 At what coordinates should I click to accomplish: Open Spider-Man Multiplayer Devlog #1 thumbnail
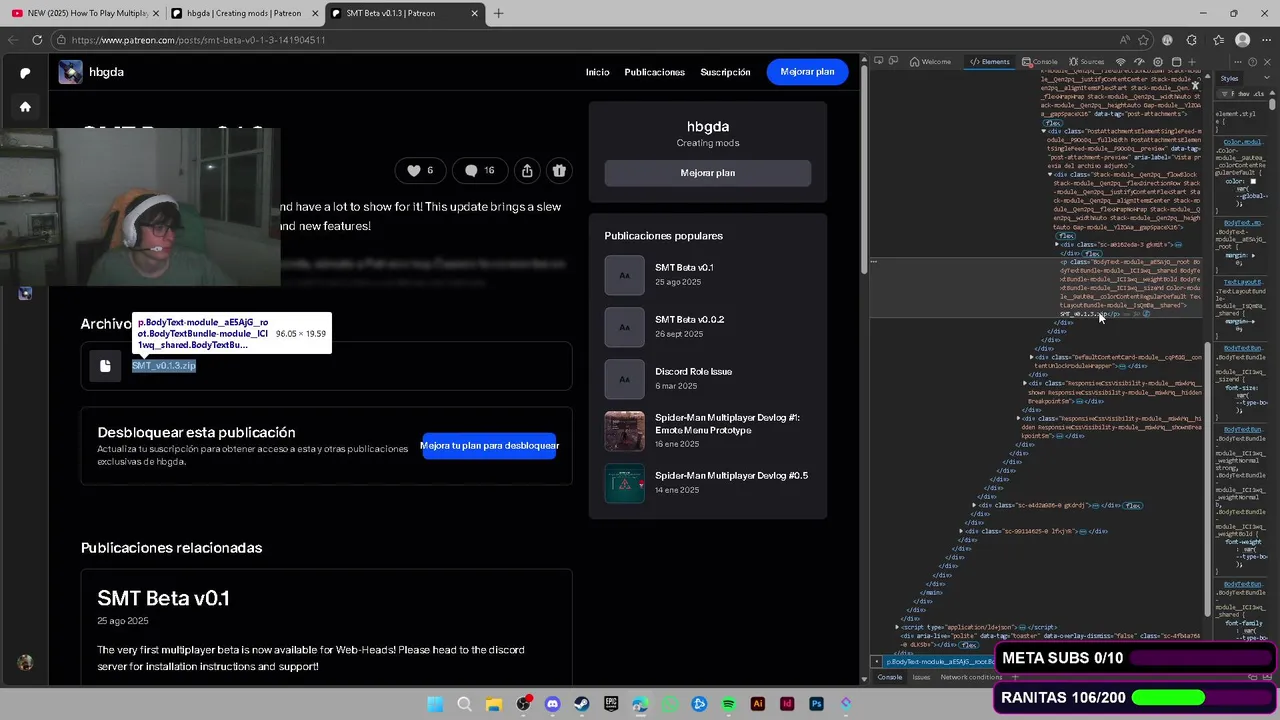[x=624, y=431]
